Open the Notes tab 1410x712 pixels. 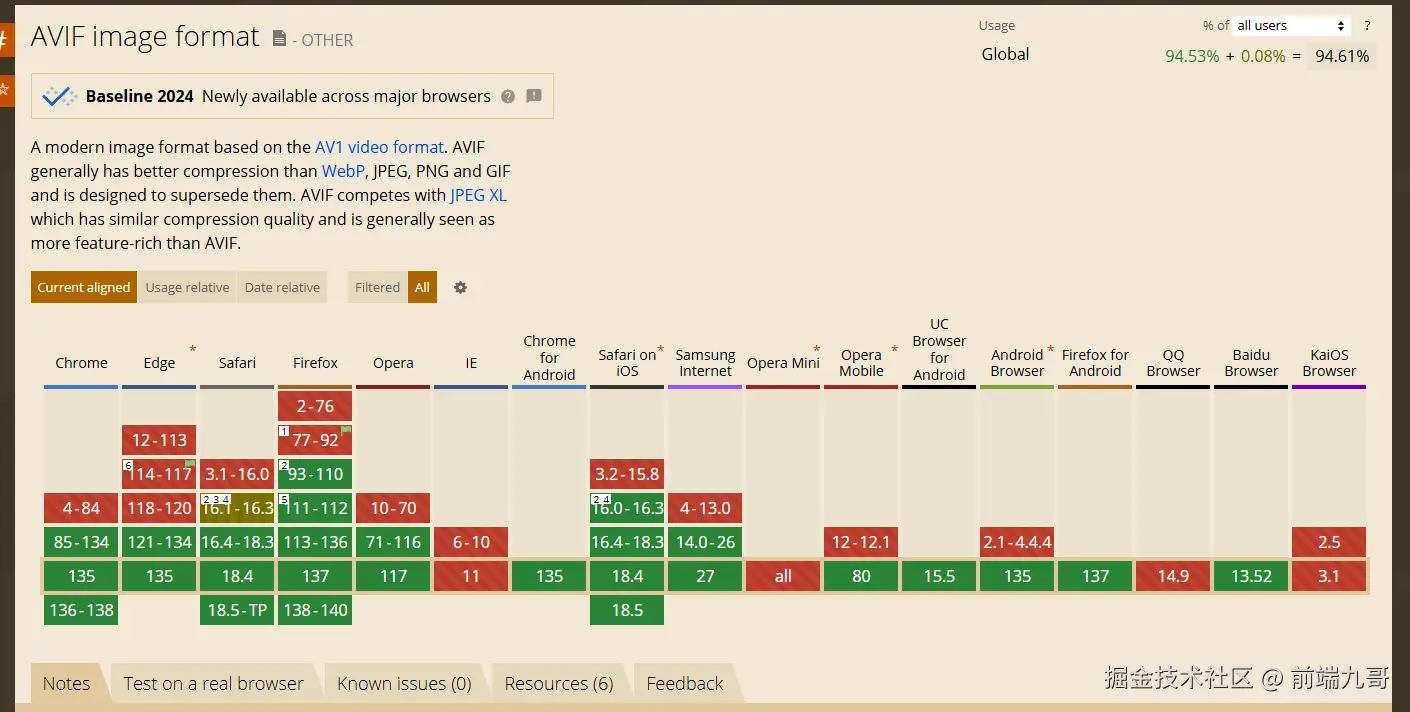tap(67, 684)
